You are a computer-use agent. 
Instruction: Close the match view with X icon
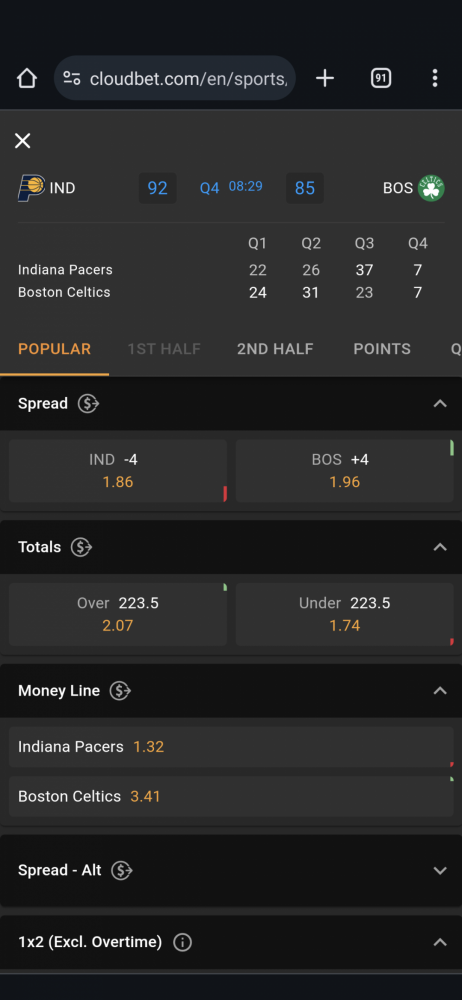point(22,141)
